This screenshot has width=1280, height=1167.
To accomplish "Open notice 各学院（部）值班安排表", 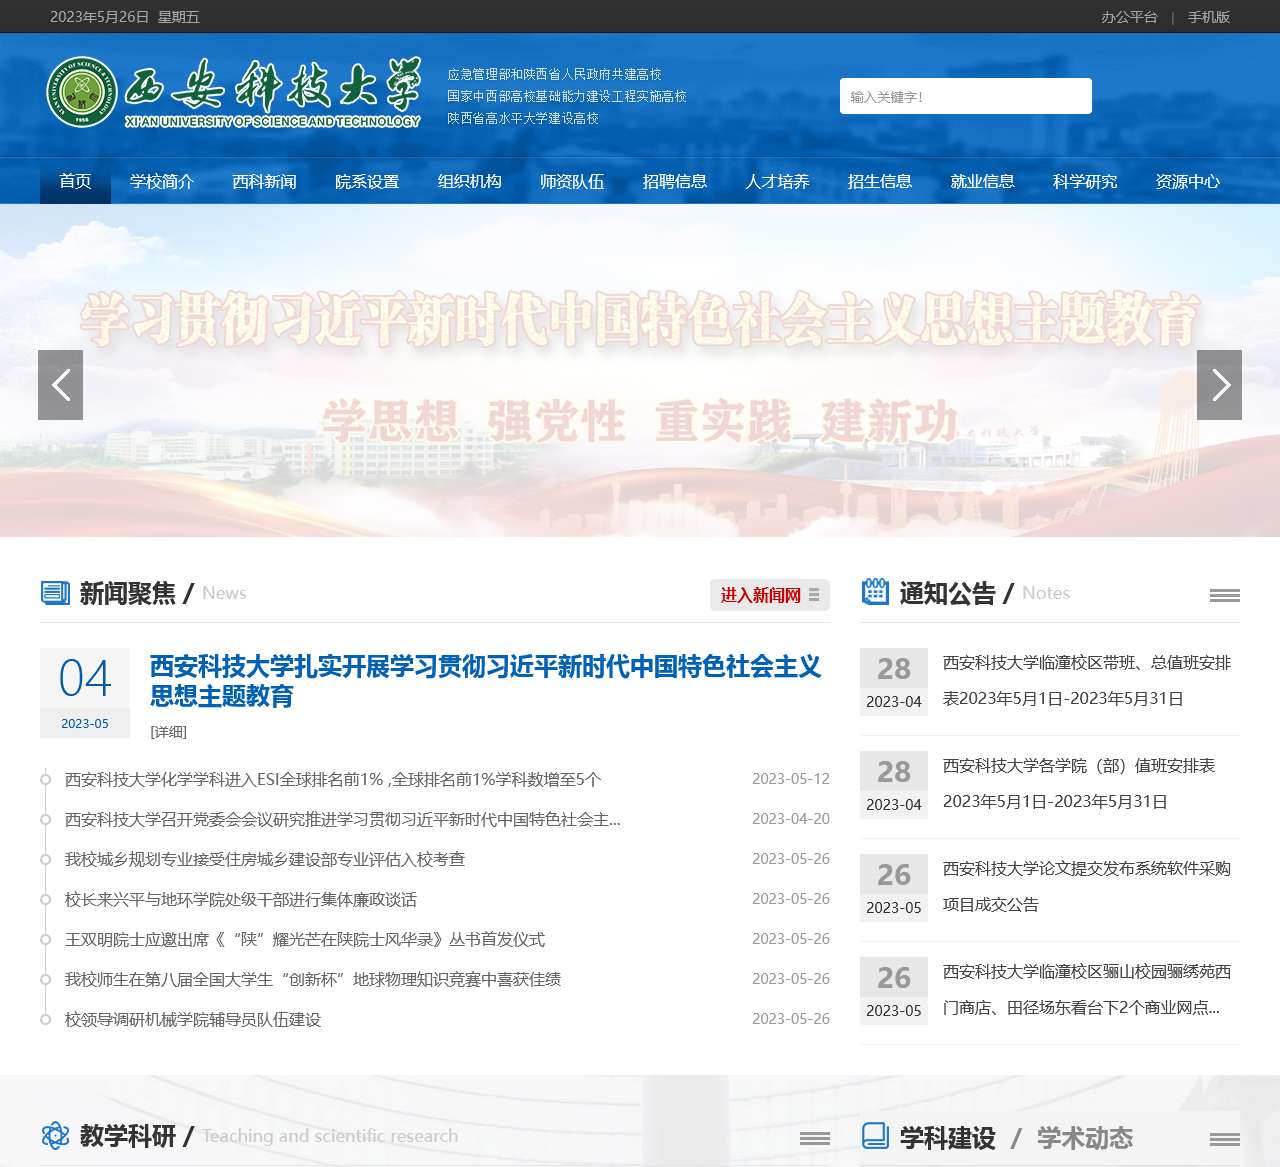I will click(x=1079, y=783).
